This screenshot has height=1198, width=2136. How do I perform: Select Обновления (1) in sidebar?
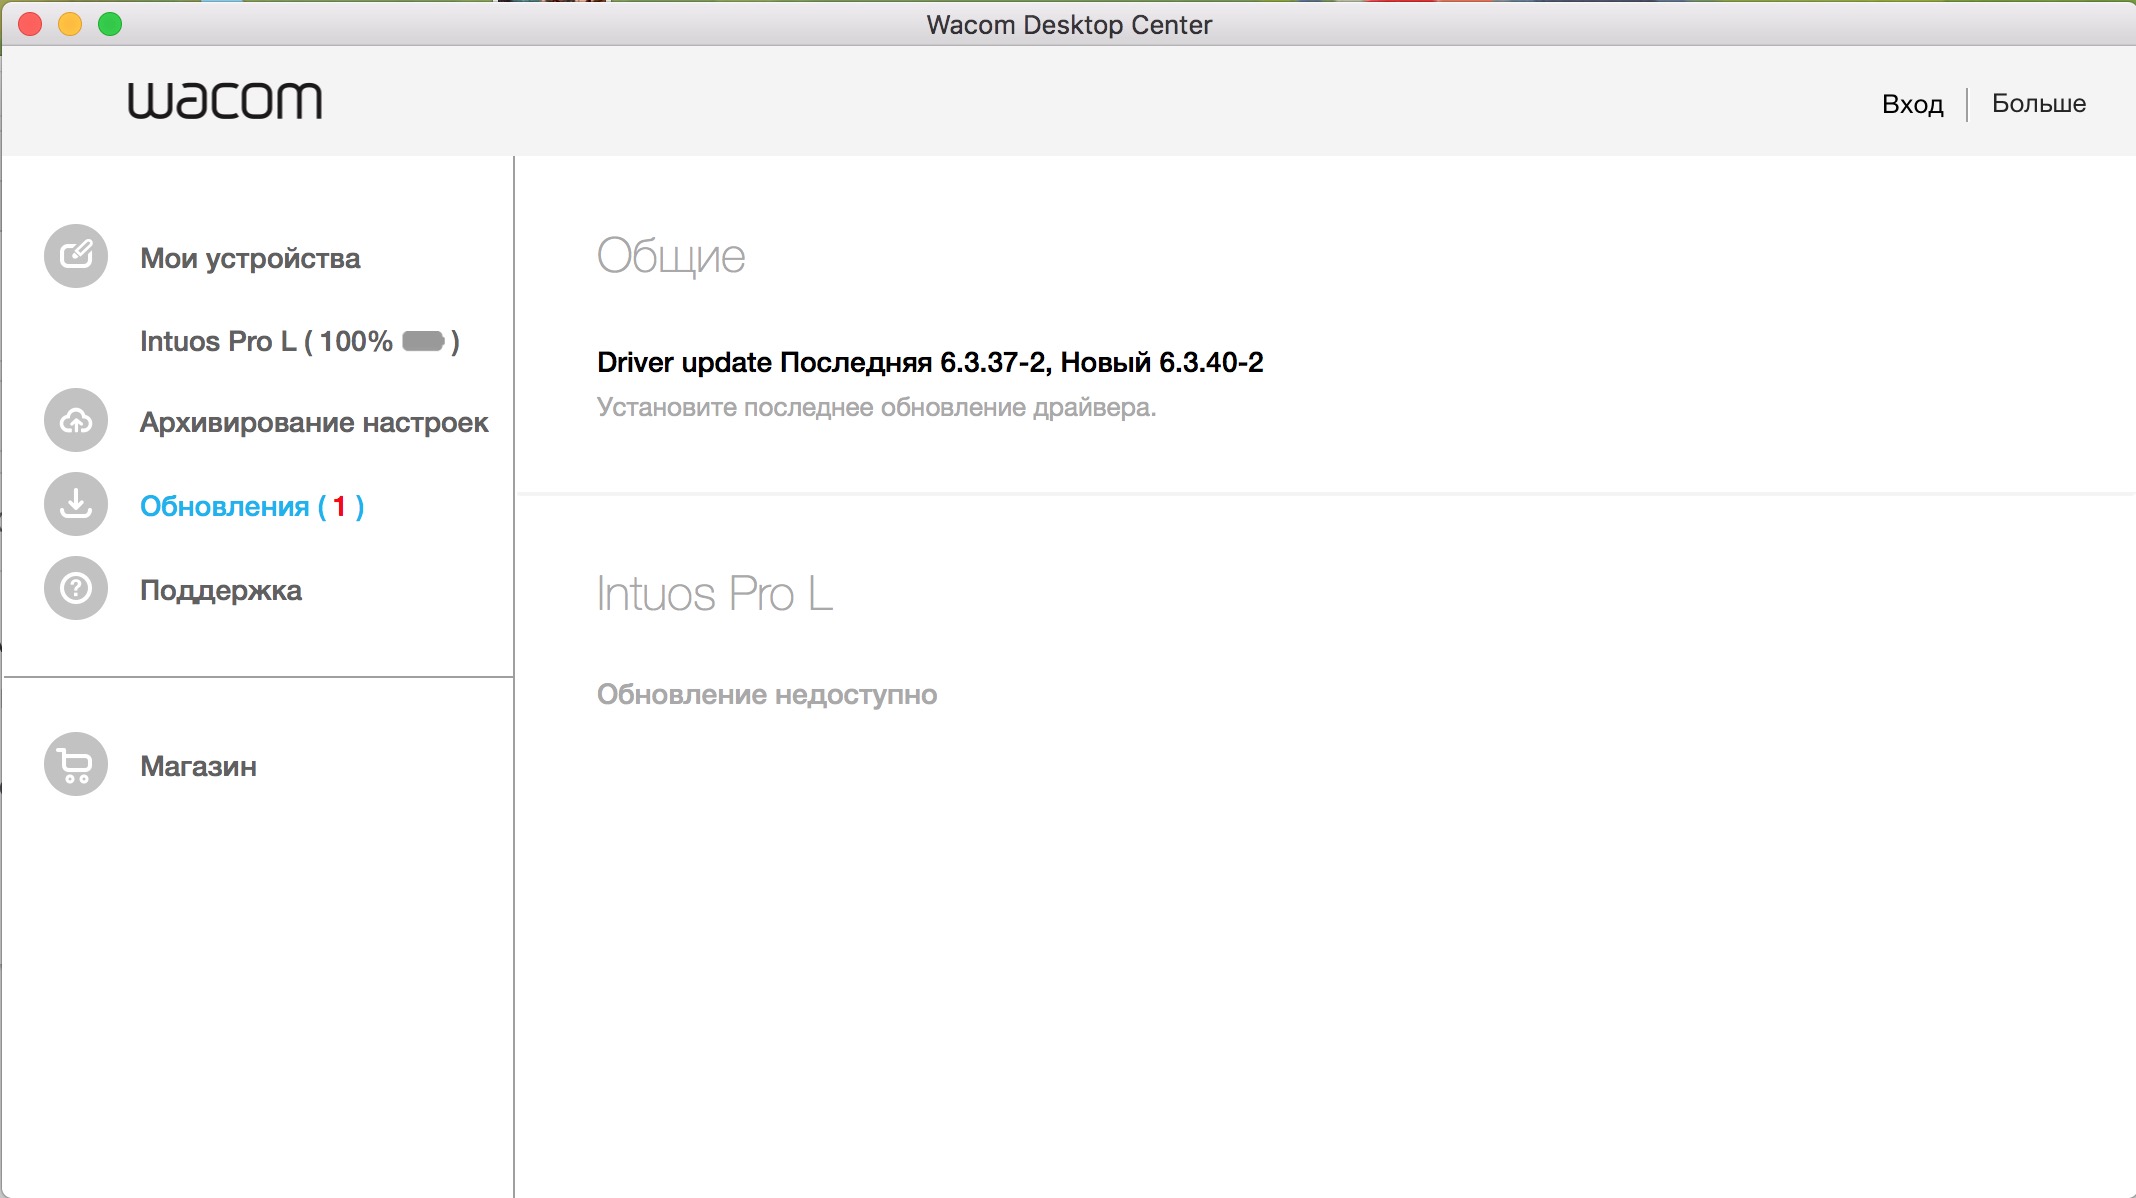[x=252, y=507]
